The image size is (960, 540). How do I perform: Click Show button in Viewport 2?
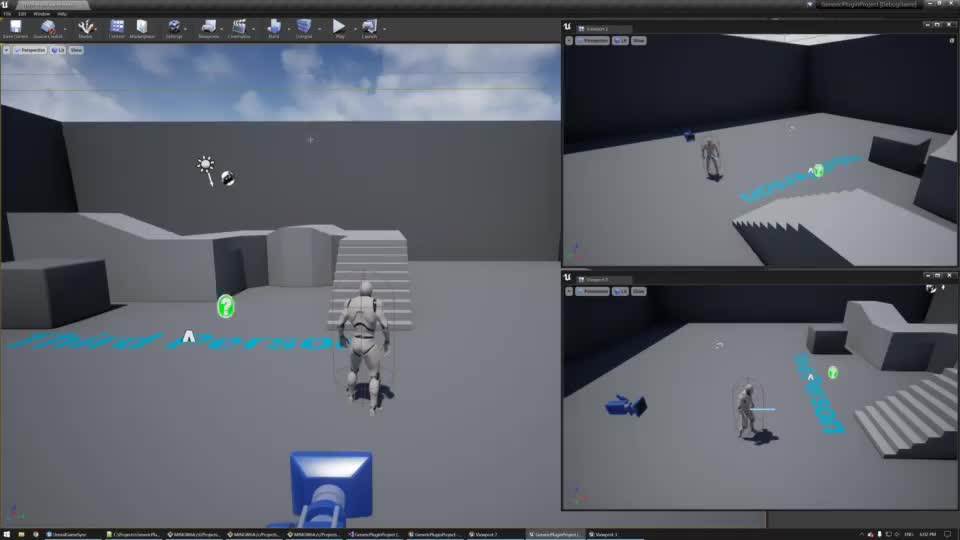click(639, 40)
